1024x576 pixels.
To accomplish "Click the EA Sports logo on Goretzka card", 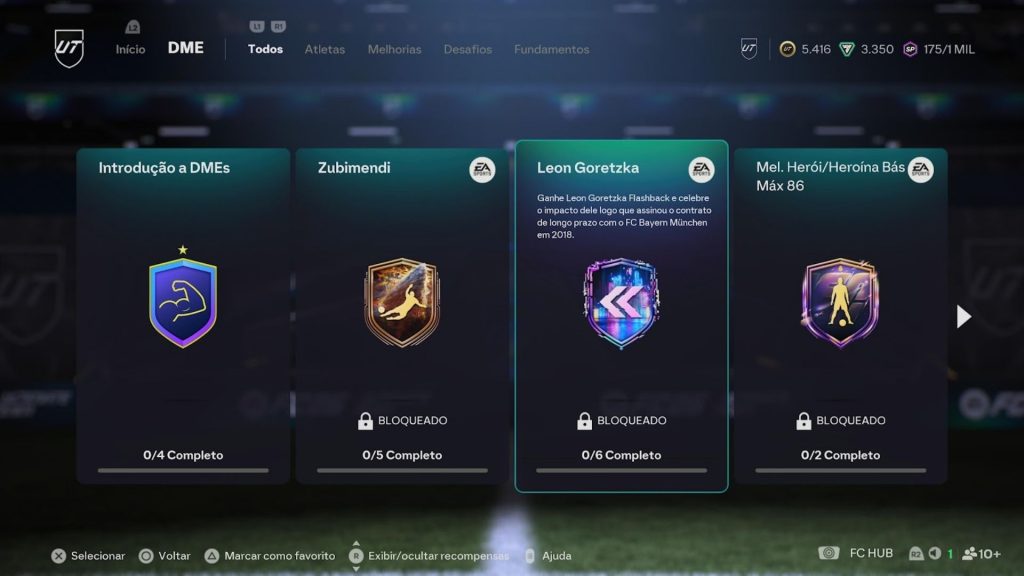I will pyautogui.click(x=701, y=170).
